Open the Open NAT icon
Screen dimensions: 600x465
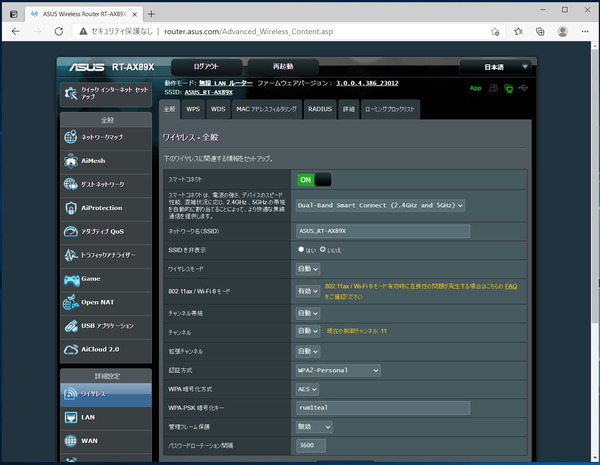(71, 302)
